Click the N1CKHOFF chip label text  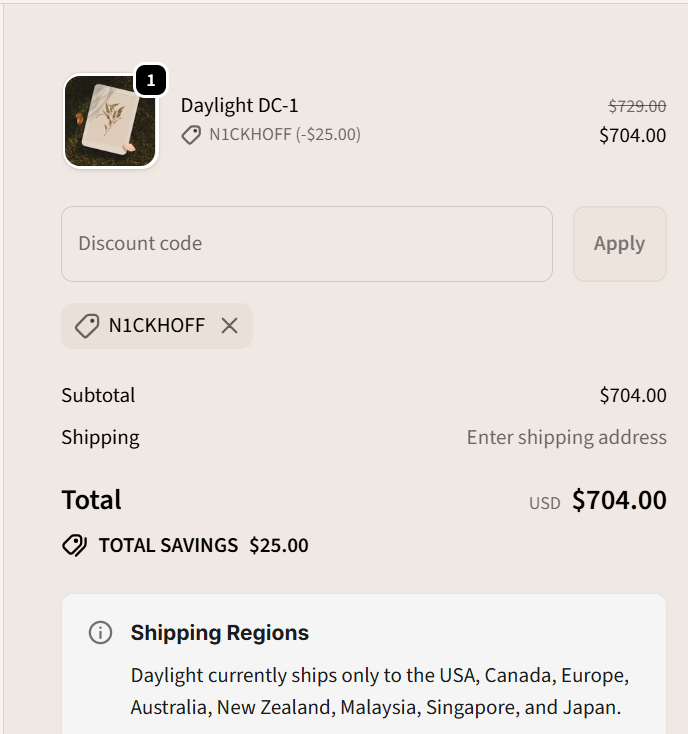156,326
